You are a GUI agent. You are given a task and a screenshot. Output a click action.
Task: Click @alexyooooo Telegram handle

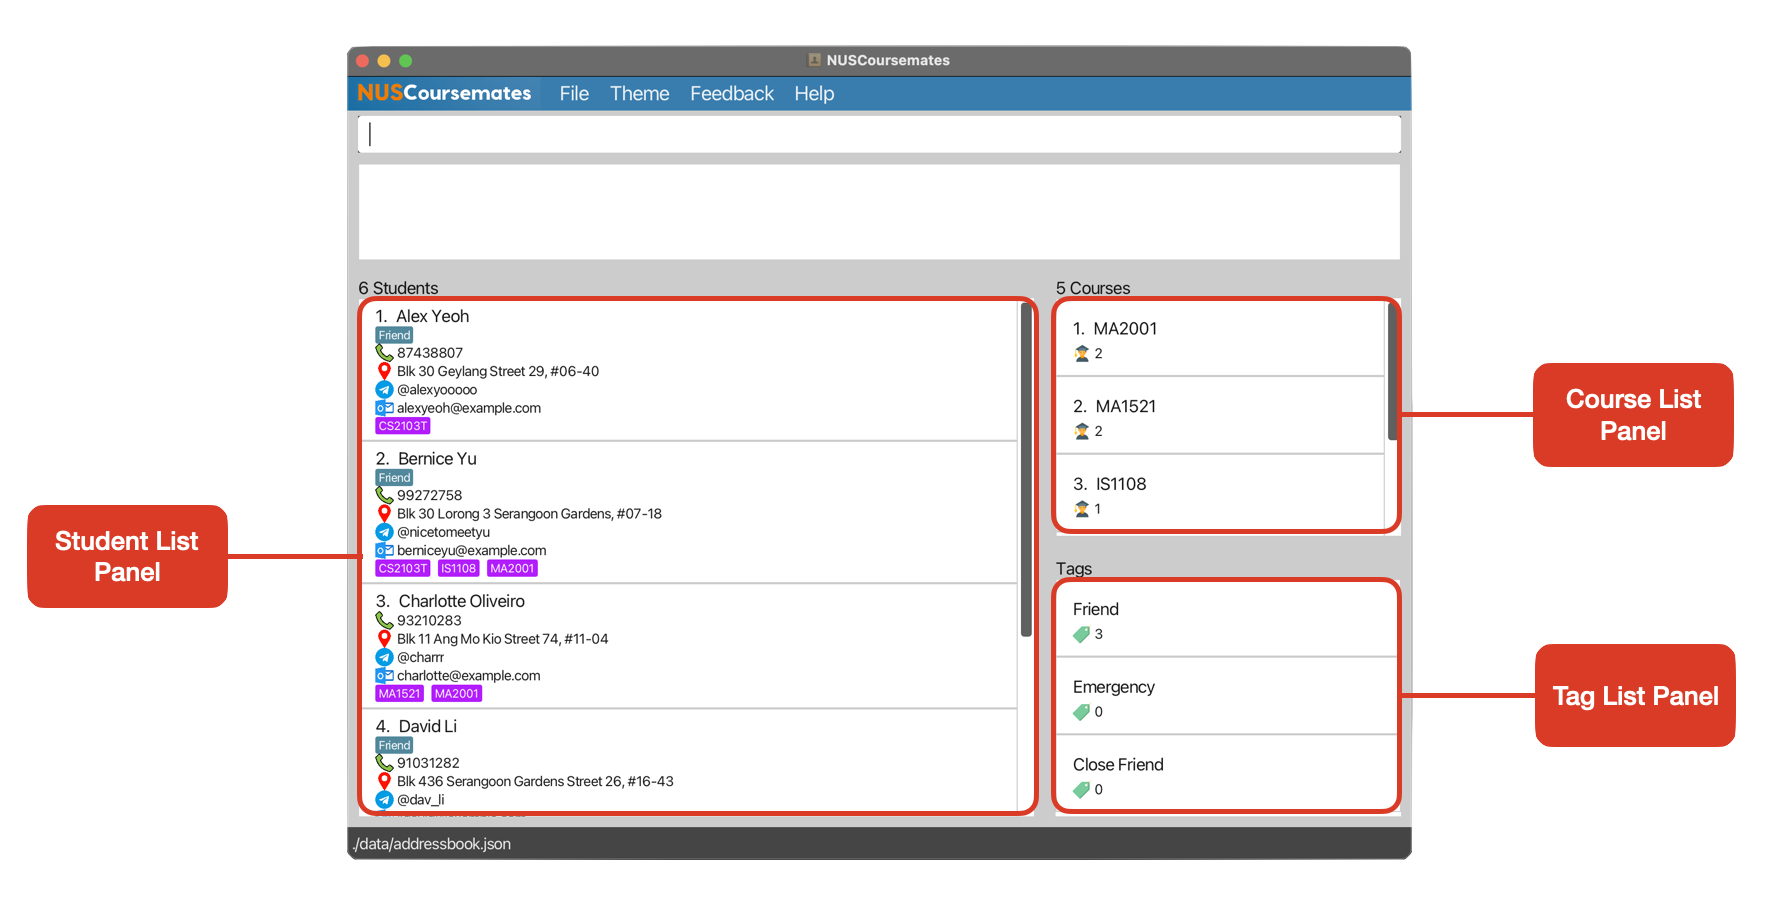click(x=437, y=390)
